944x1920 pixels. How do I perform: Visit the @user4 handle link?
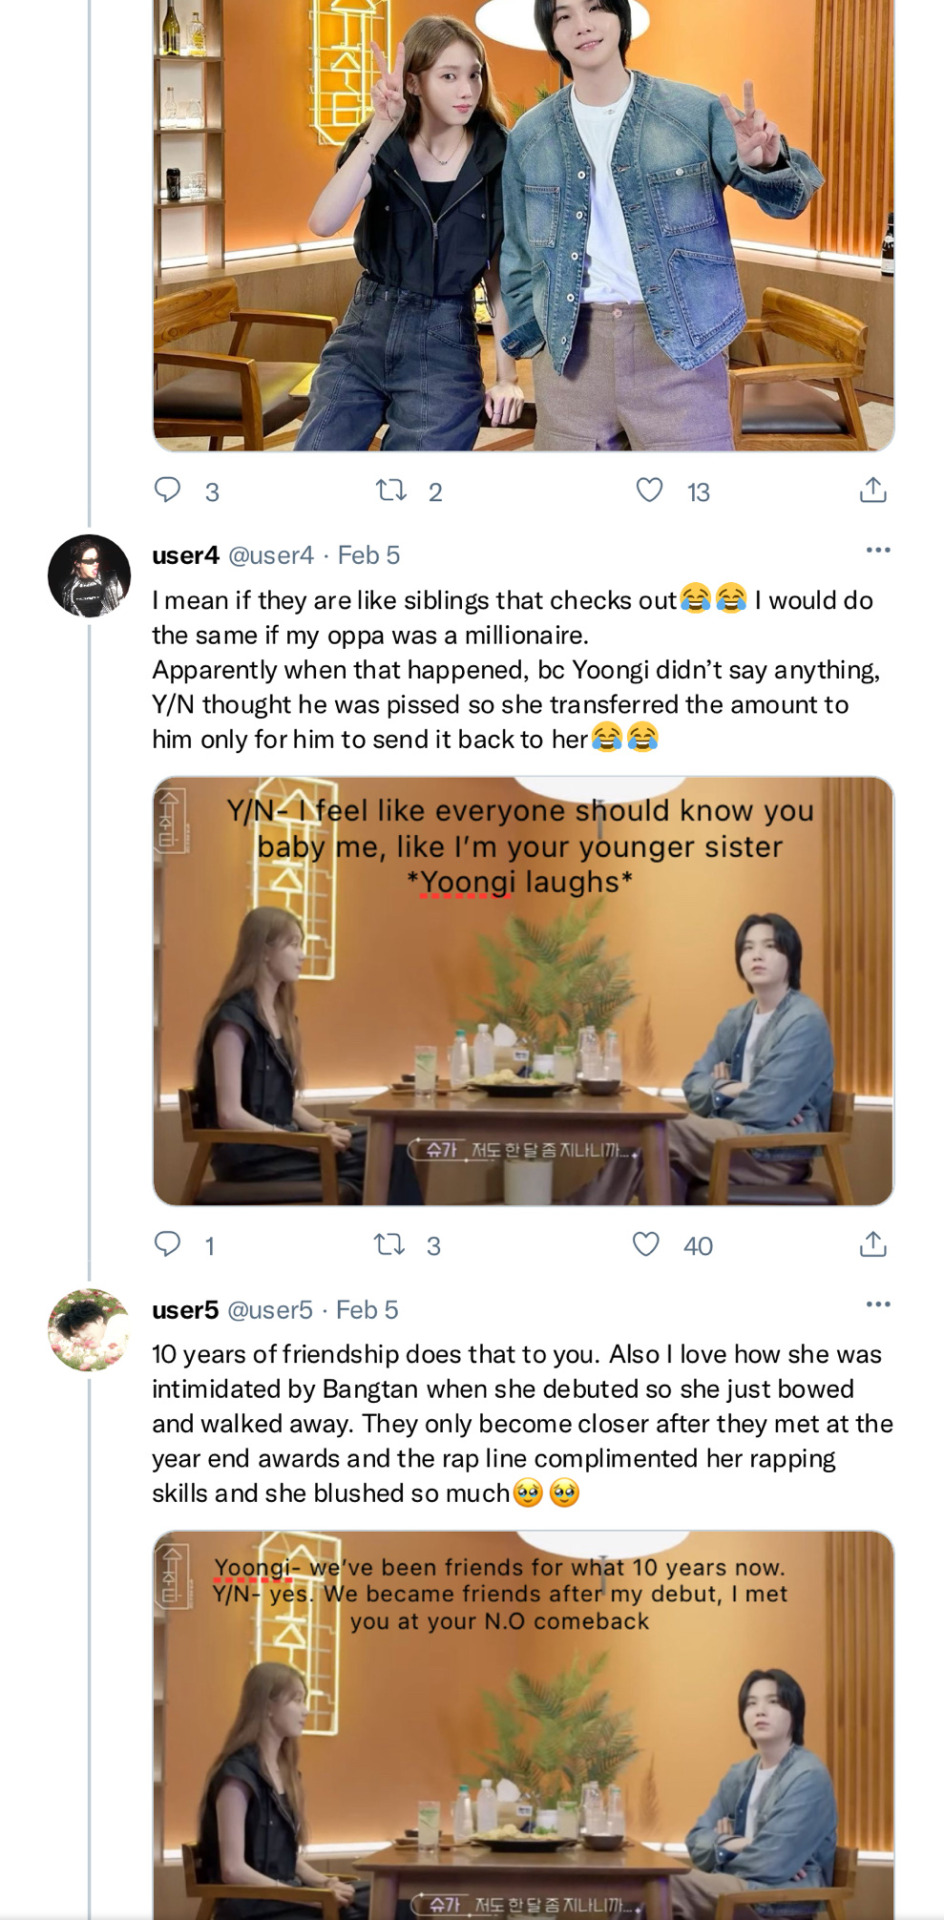[x=271, y=555]
